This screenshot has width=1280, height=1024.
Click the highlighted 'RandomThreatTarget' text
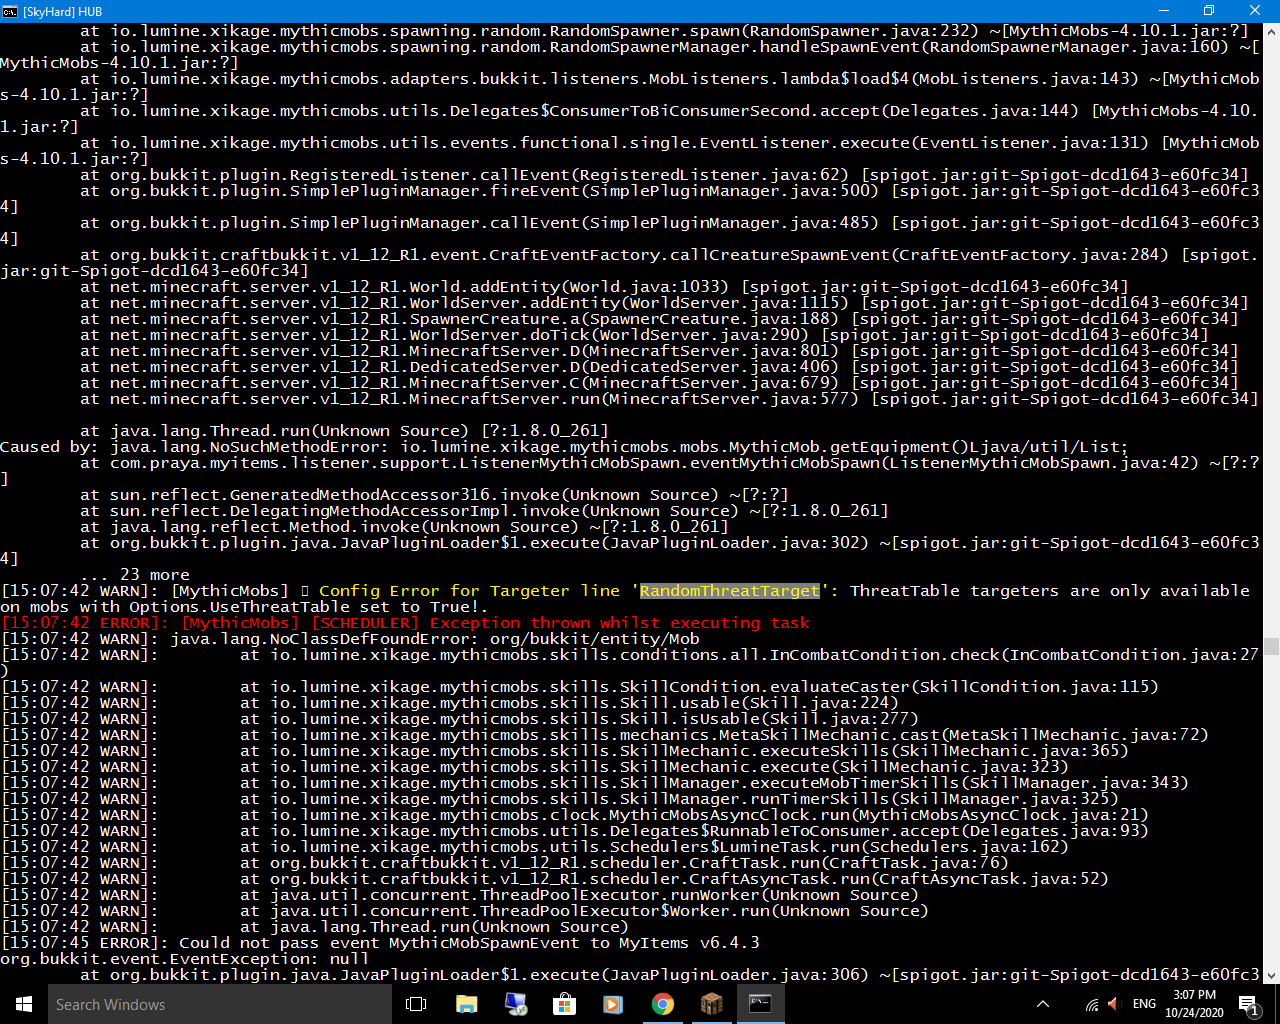[729, 591]
